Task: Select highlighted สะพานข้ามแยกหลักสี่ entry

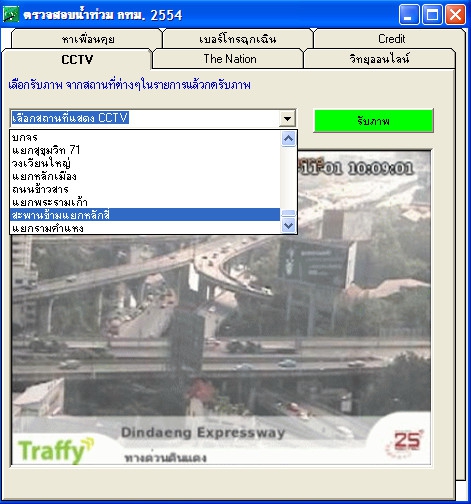Action: tap(145, 215)
